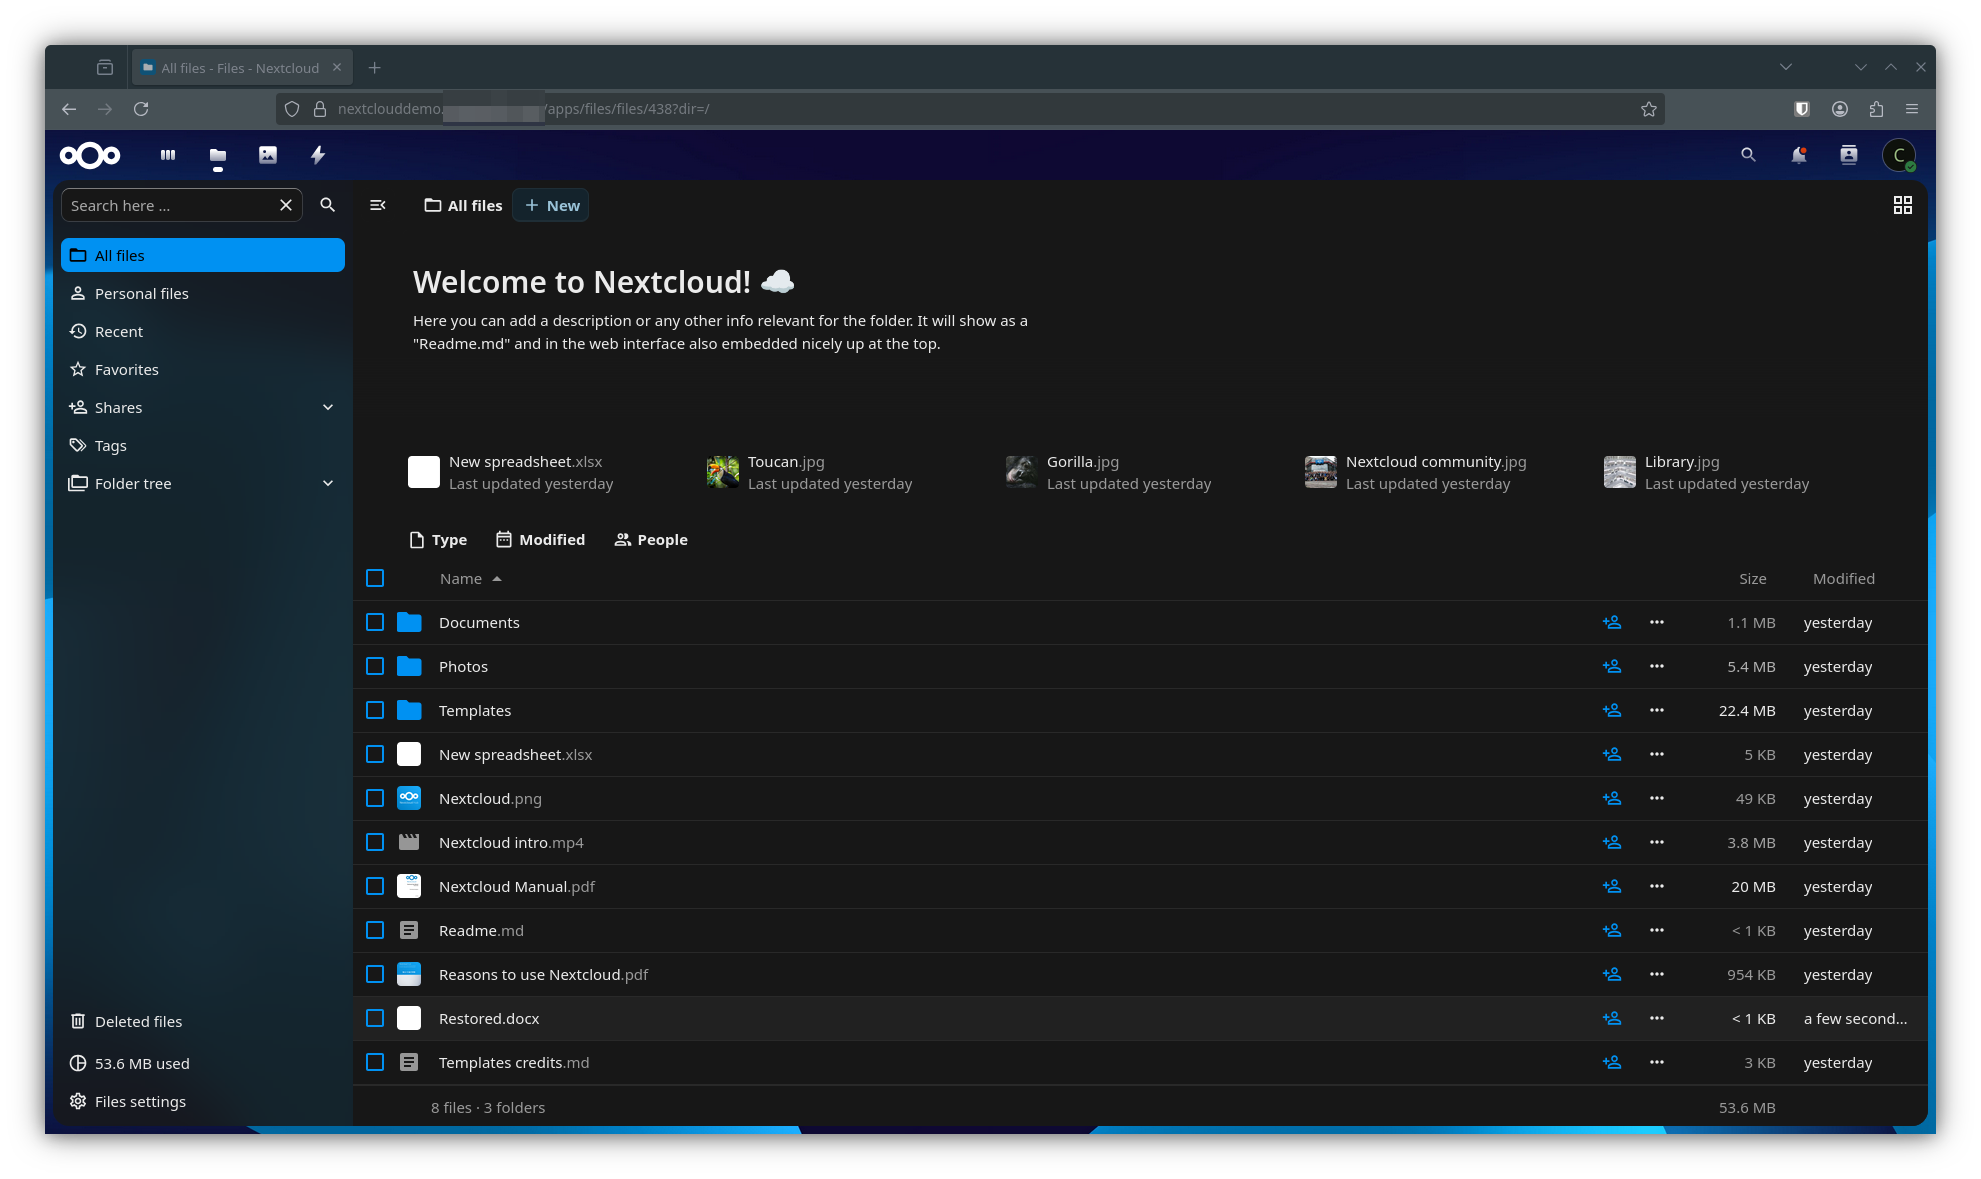Open the Activity lightning bolt icon
This screenshot has width=1981, height=1179.
318,155
